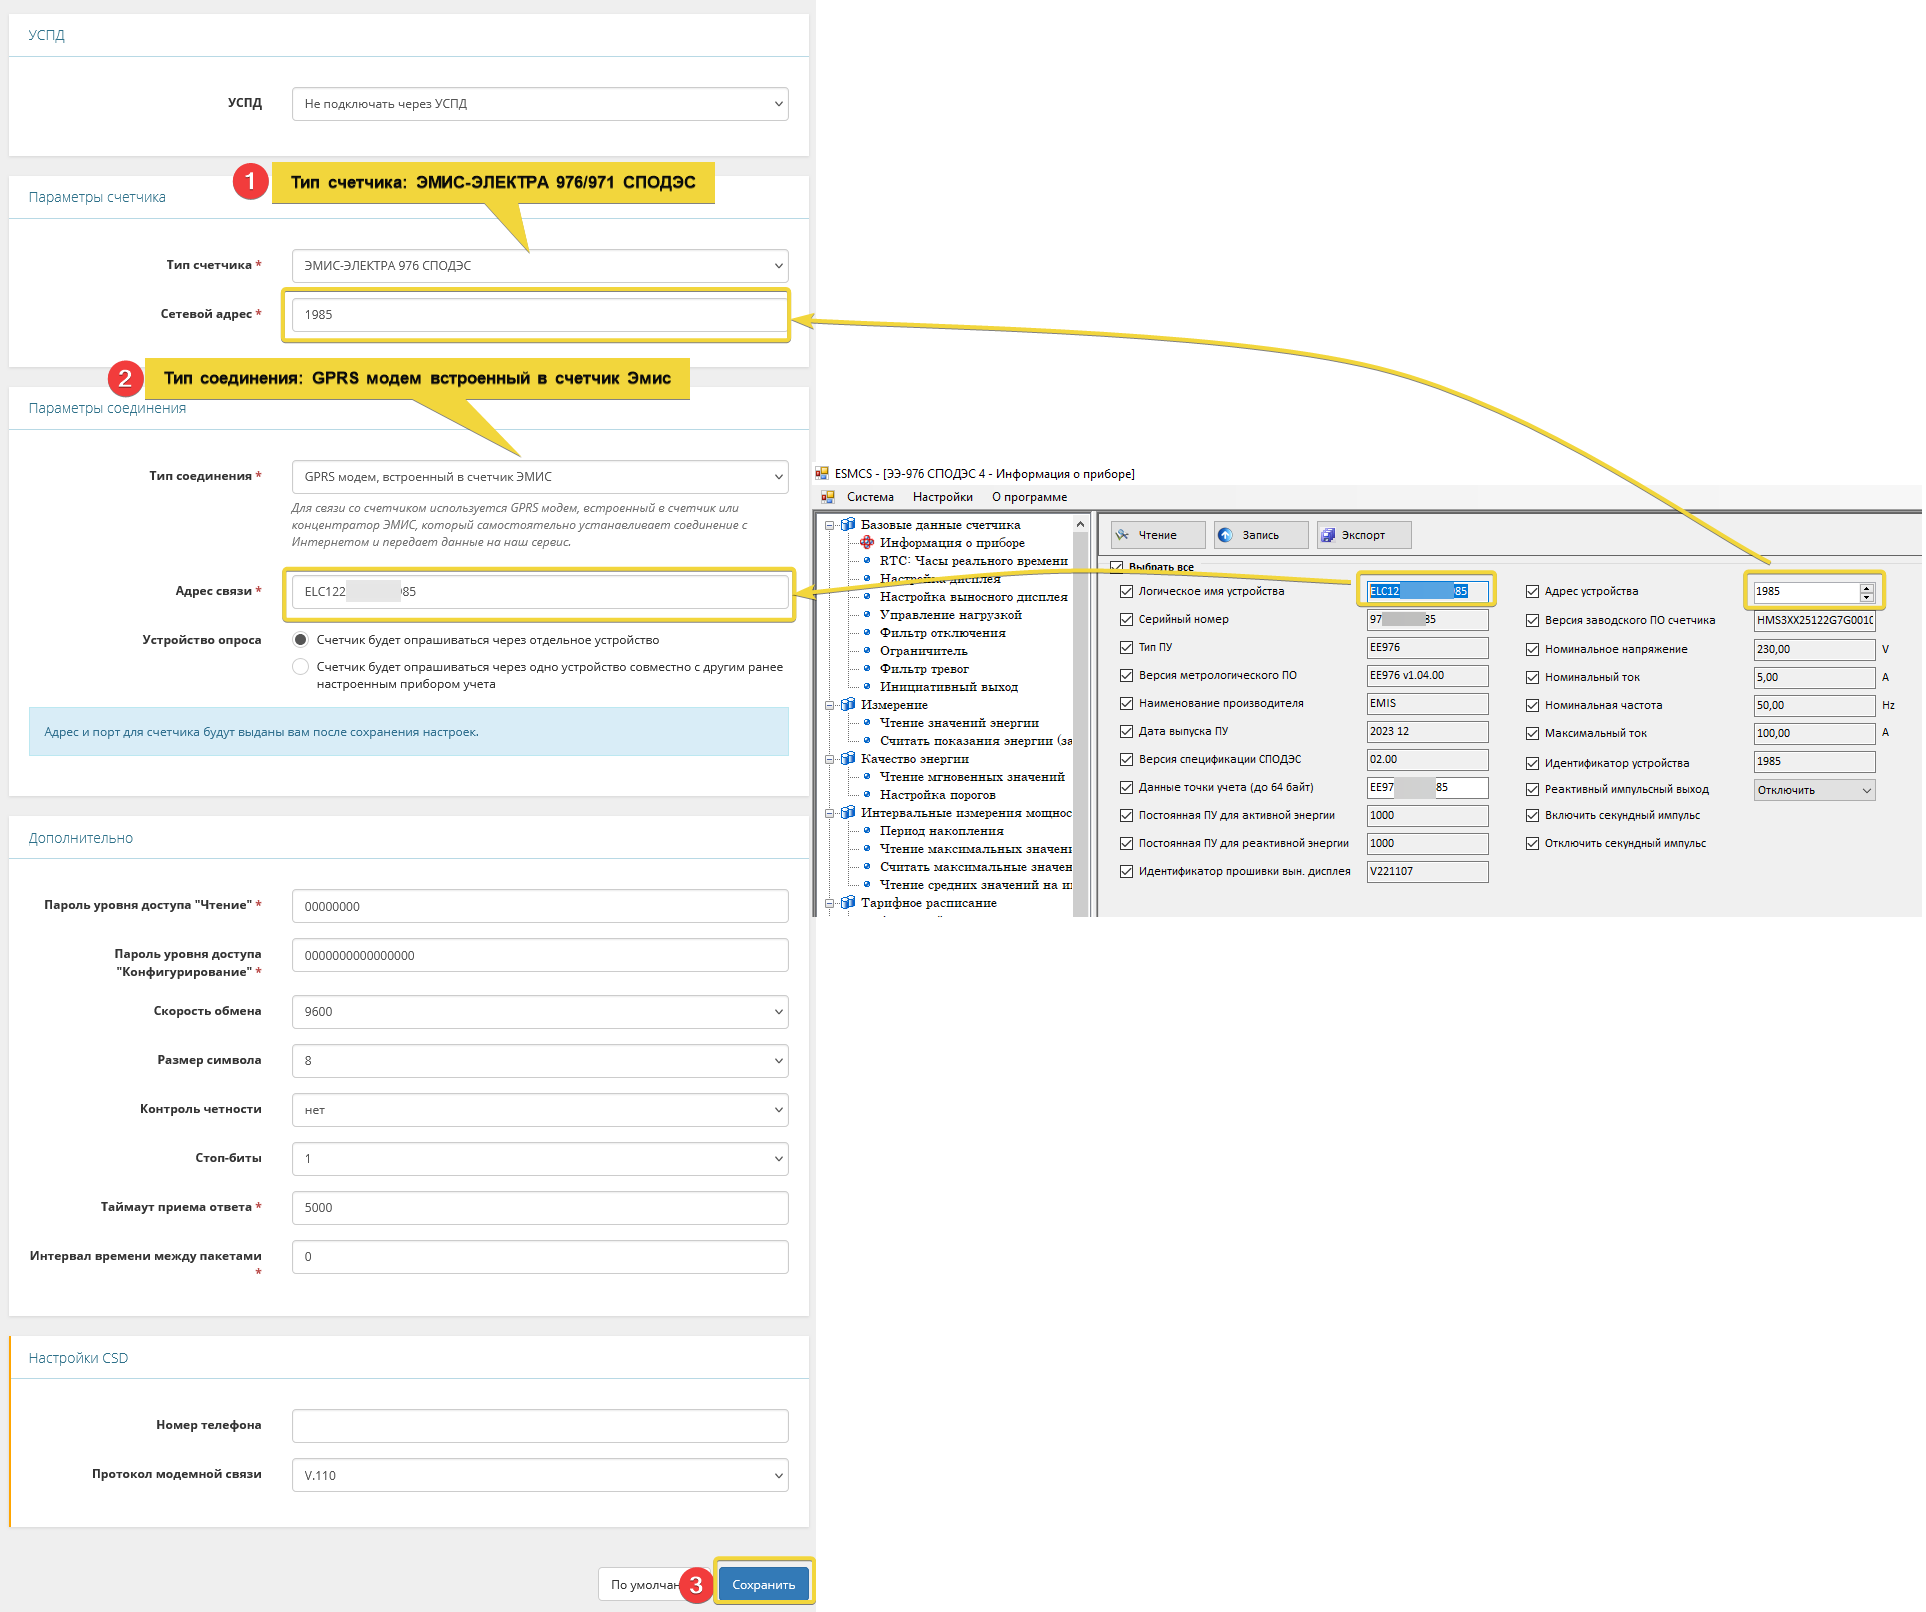This screenshot has height=1612, width=1926.
Task: Open the Информация о приборе tree node
Action: (x=951, y=543)
